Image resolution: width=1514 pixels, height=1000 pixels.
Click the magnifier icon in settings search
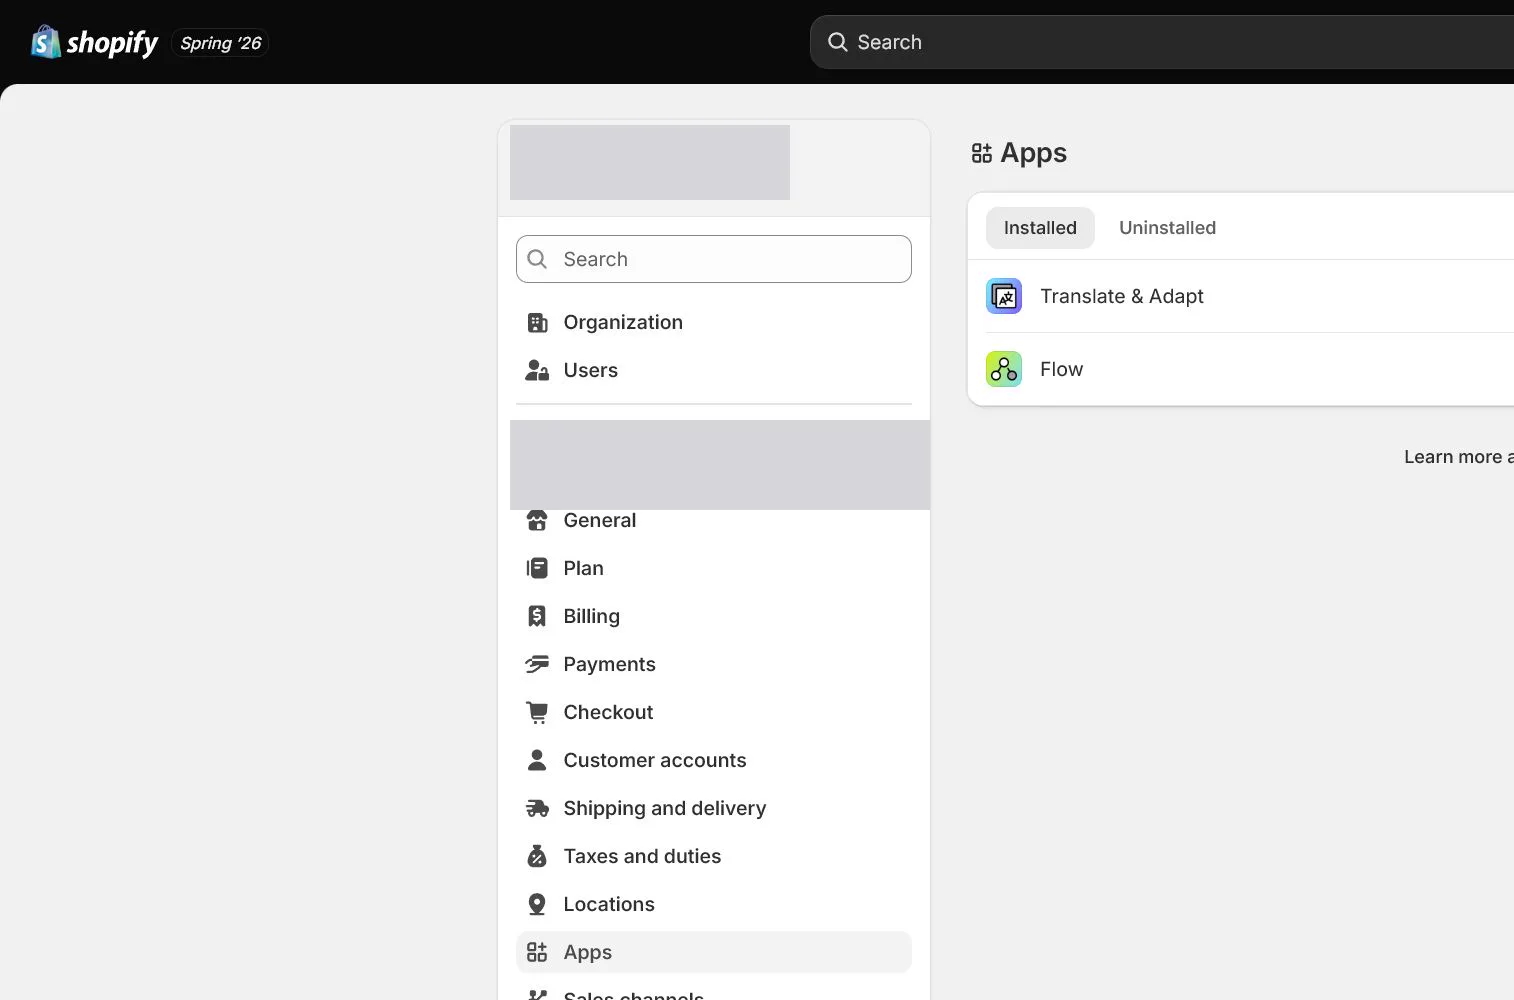click(x=537, y=259)
